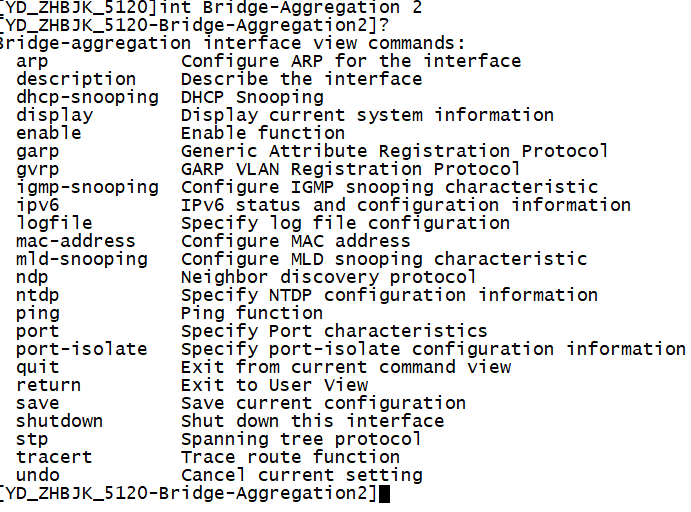Click the 'mac-address' command keyword
This screenshot has height=512, width=691.
76,241
